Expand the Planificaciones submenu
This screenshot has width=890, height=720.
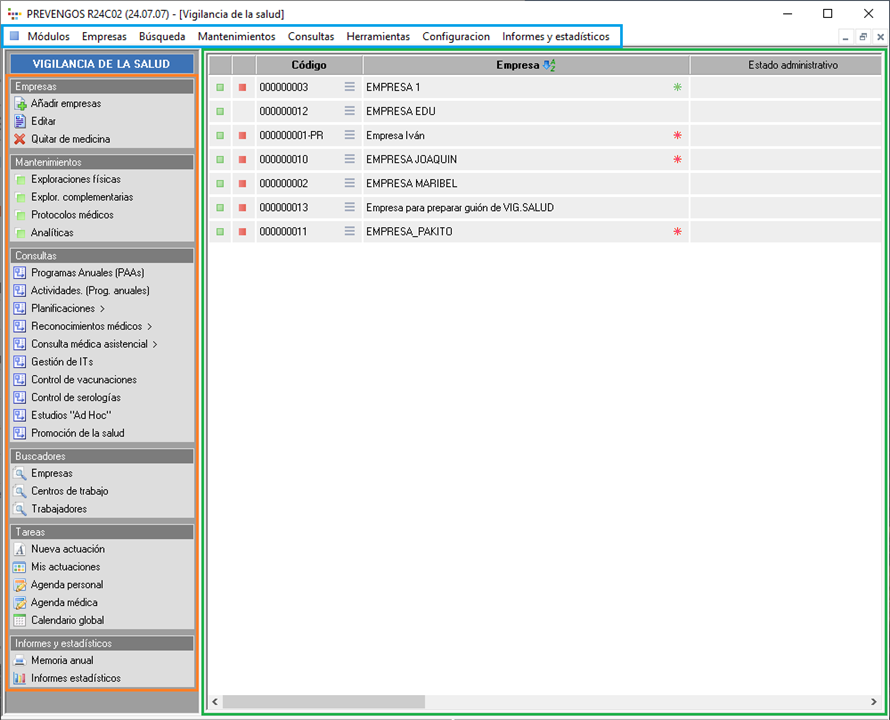click(102, 309)
